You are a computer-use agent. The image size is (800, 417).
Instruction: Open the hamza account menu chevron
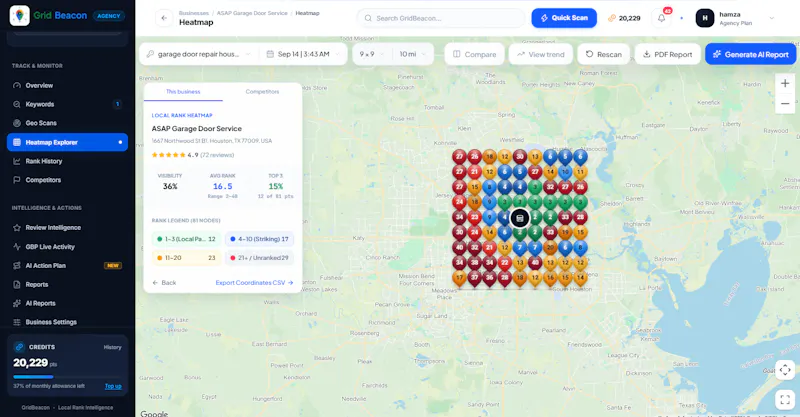click(x=771, y=18)
